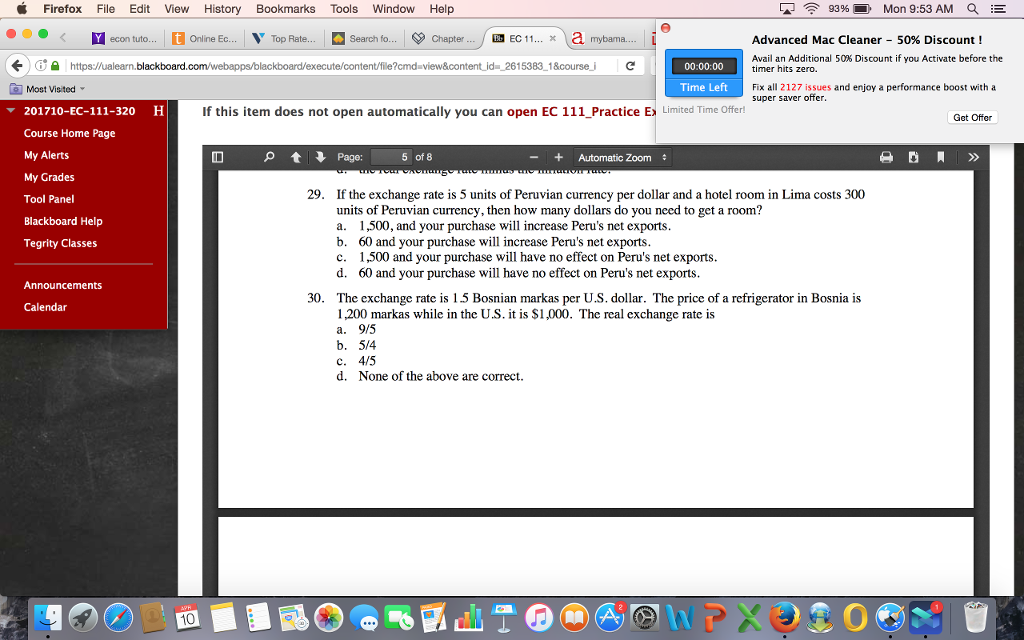Image resolution: width=1024 pixels, height=640 pixels.
Task: Open the Edit menu
Action: (x=140, y=9)
